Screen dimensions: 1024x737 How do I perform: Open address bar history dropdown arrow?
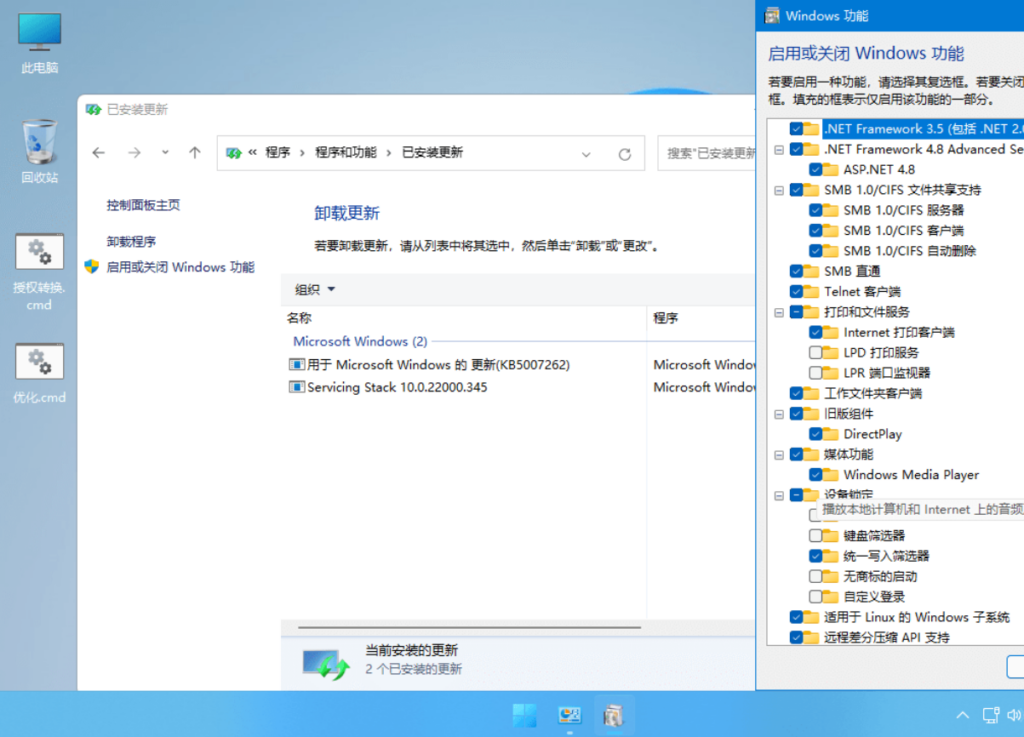586,154
